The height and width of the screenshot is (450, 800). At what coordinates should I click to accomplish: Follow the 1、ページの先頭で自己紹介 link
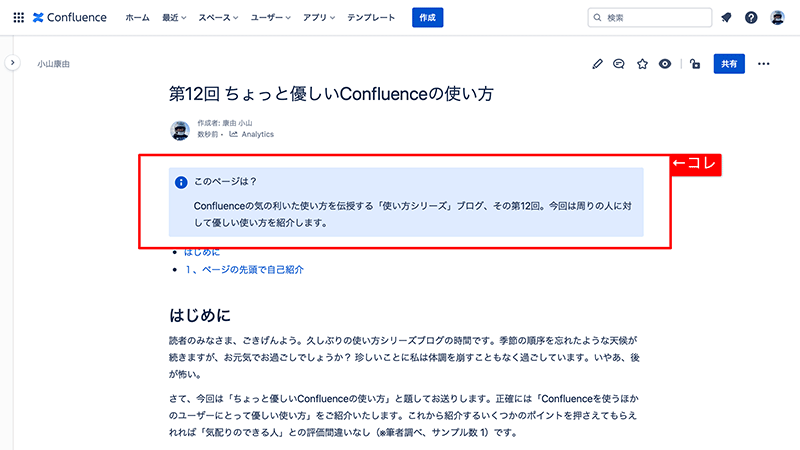tap(244, 269)
